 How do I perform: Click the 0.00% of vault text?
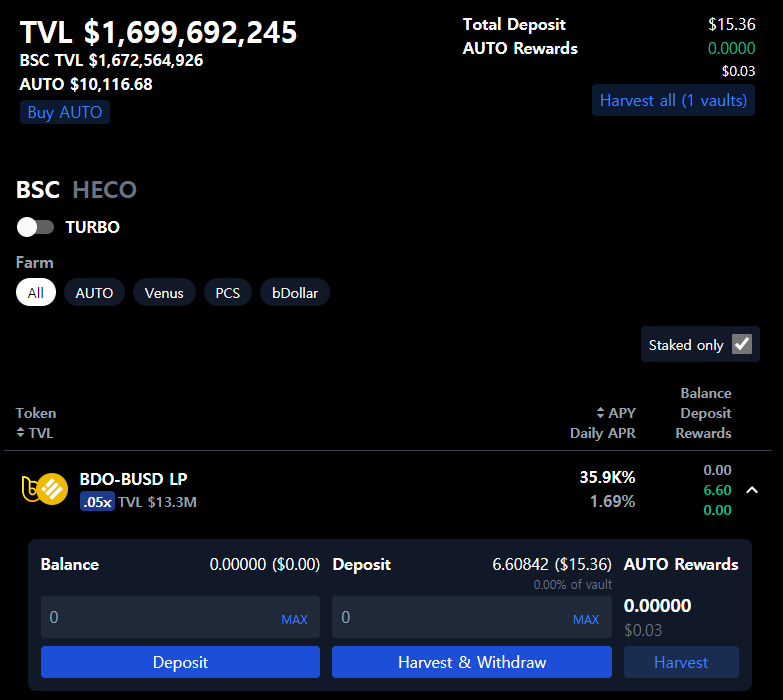(x=573, y=585)
